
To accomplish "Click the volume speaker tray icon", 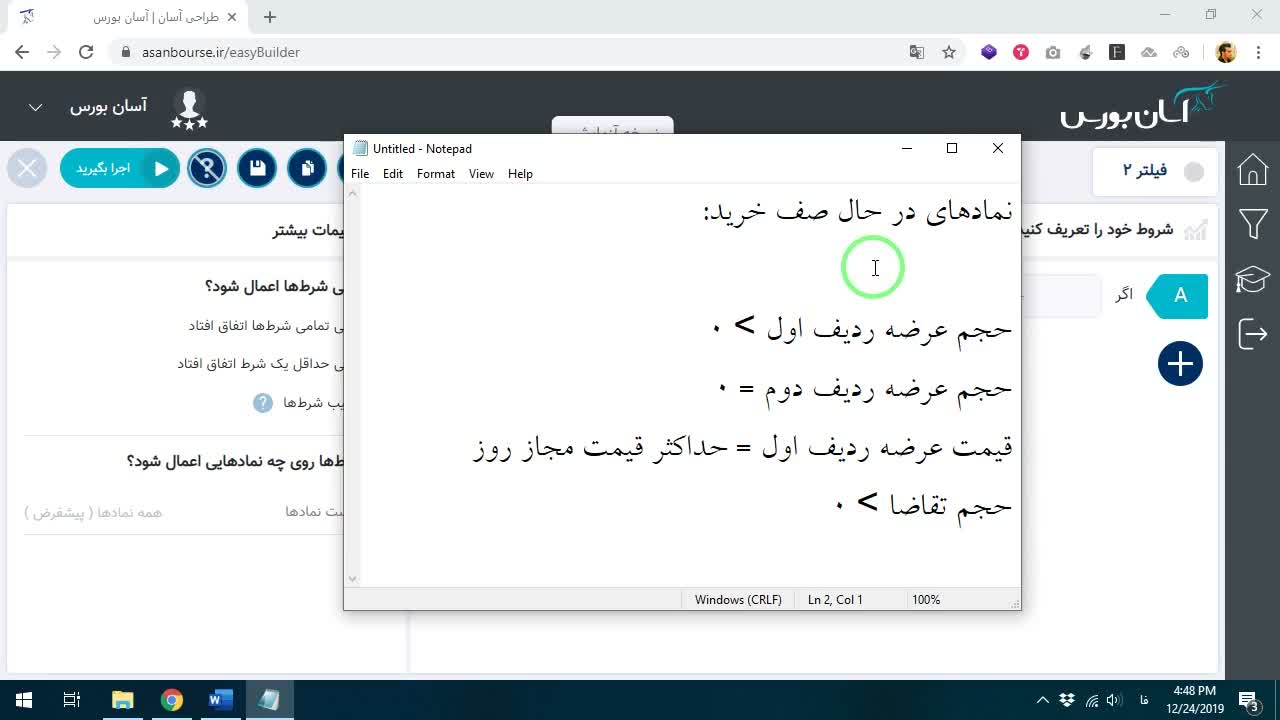I will coord(1114,700).
